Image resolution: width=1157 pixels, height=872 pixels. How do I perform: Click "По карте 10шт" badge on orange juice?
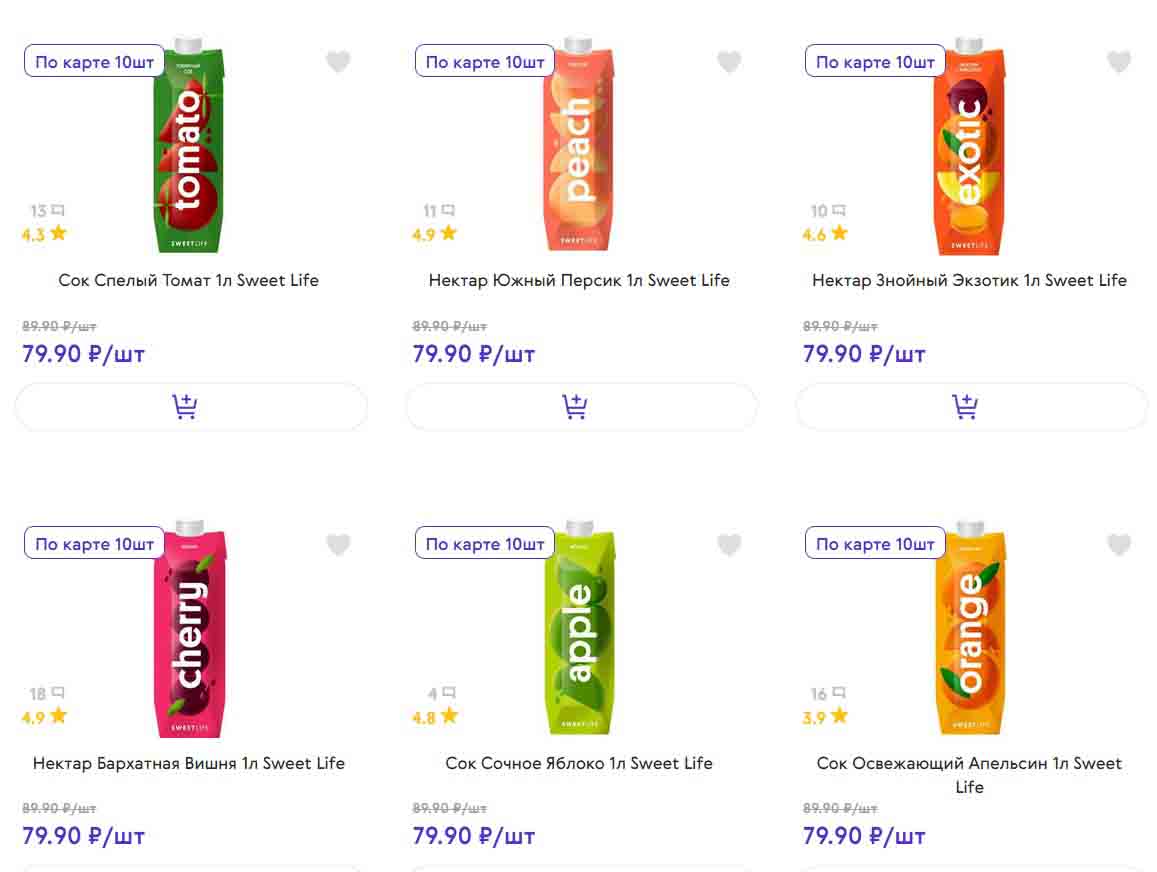point(875,545)
